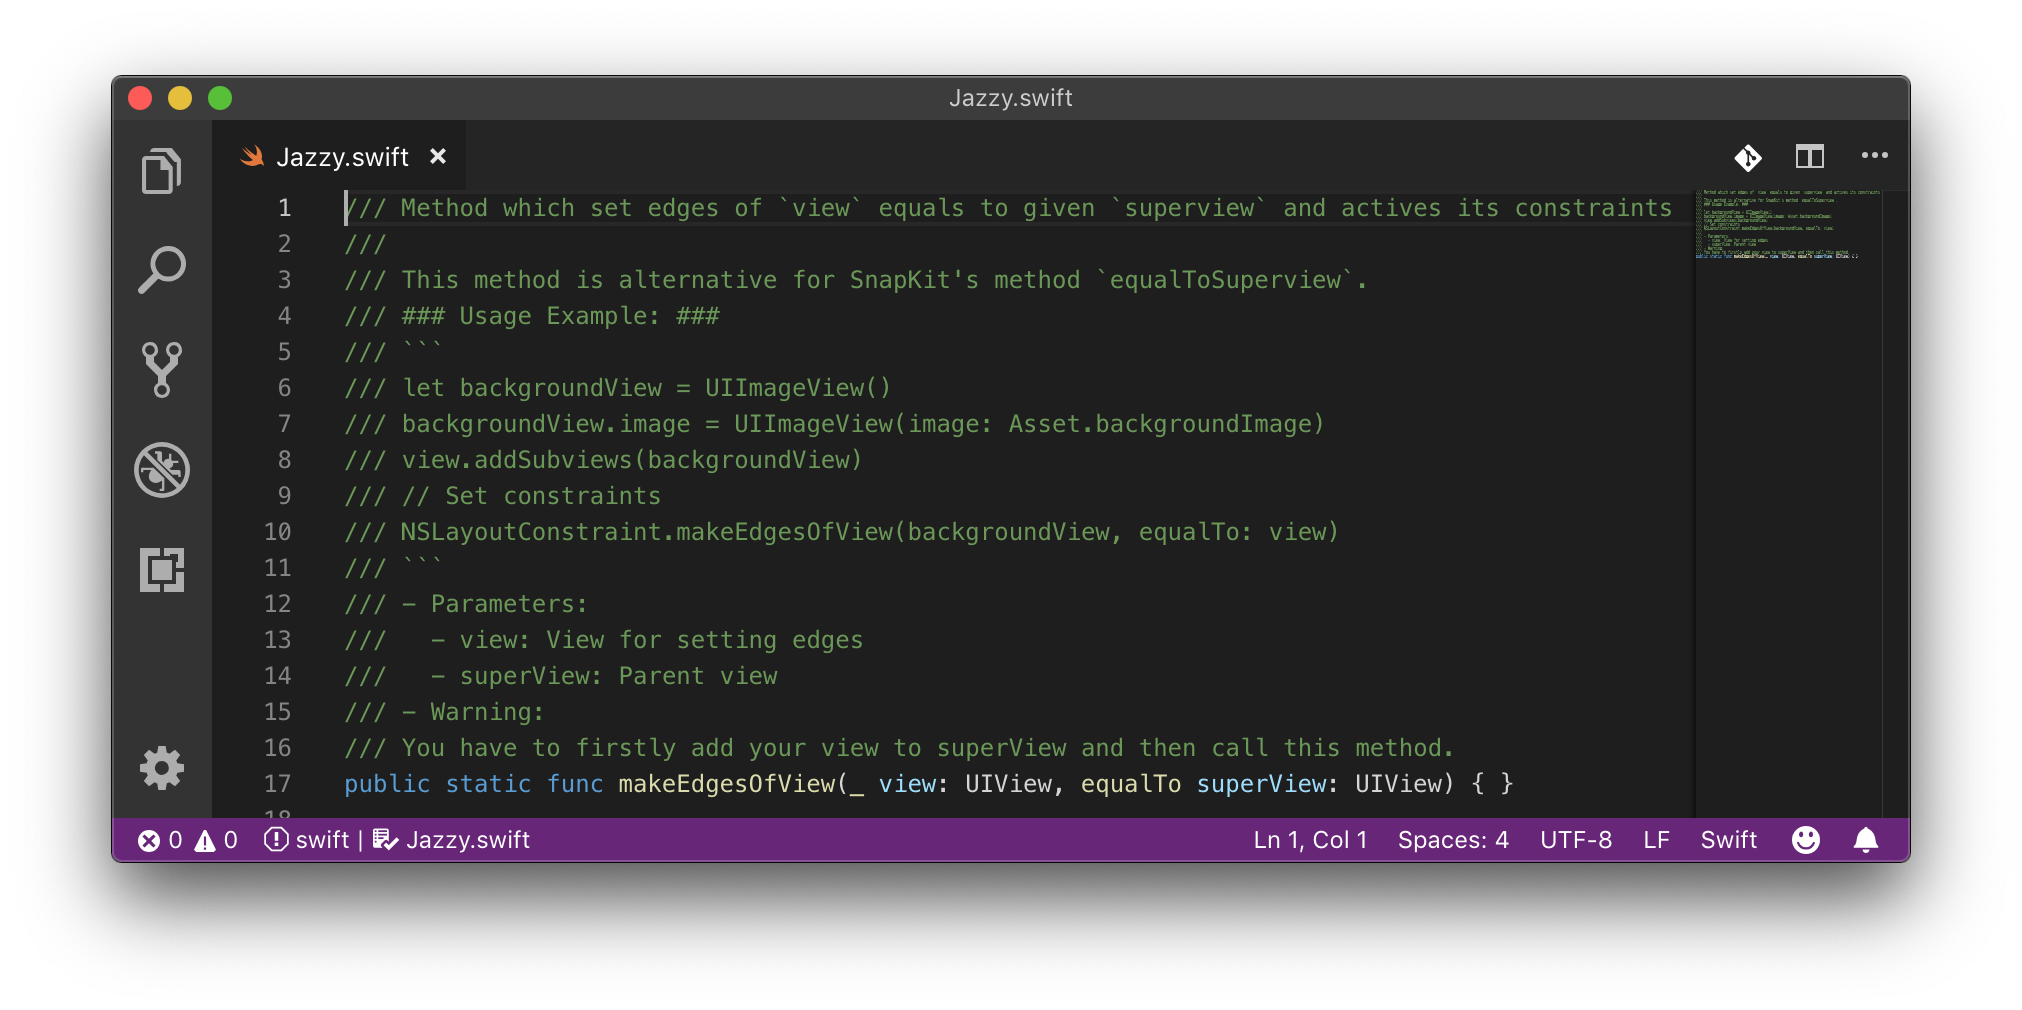Screen dimensions: 2022x1010
Task: Click the 'public' keyword on line 17
Action: pos(387,784)
